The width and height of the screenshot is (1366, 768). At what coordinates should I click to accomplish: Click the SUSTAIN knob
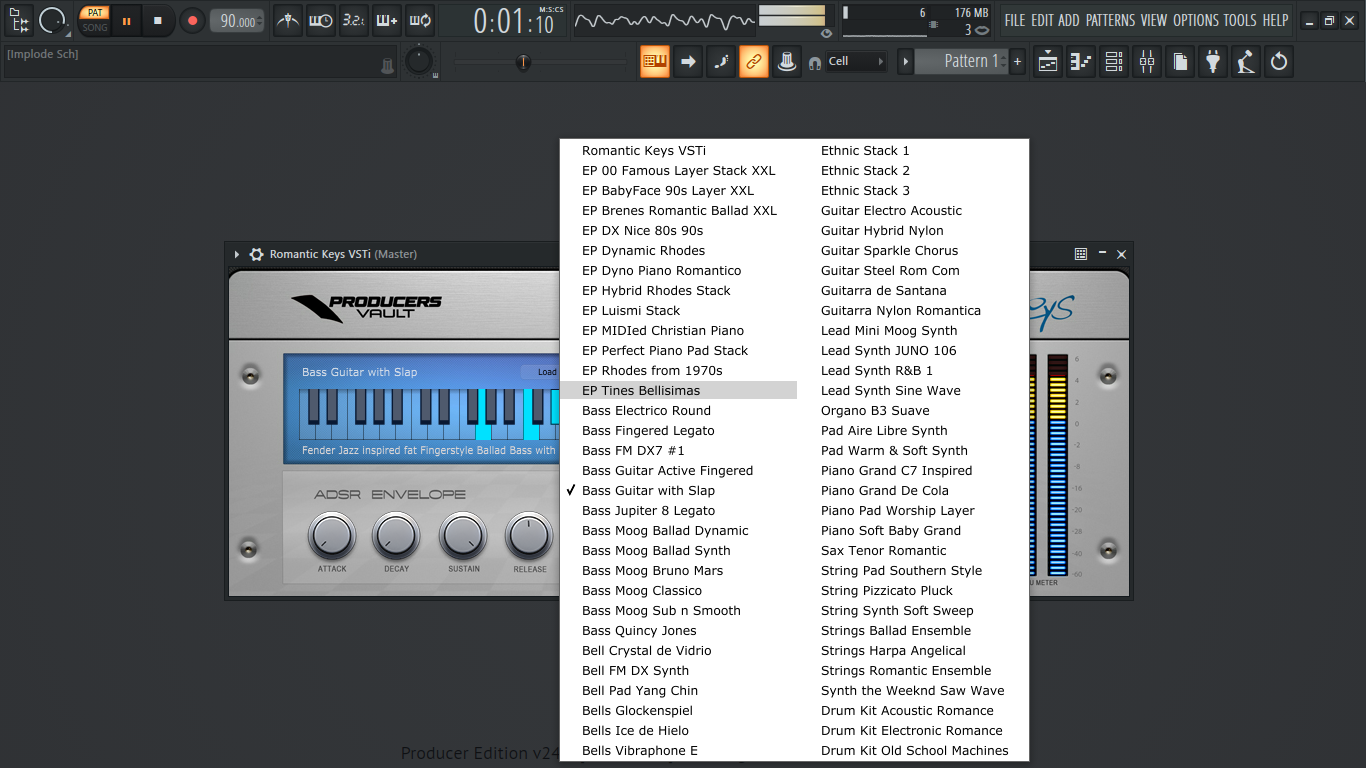(463, 537)
